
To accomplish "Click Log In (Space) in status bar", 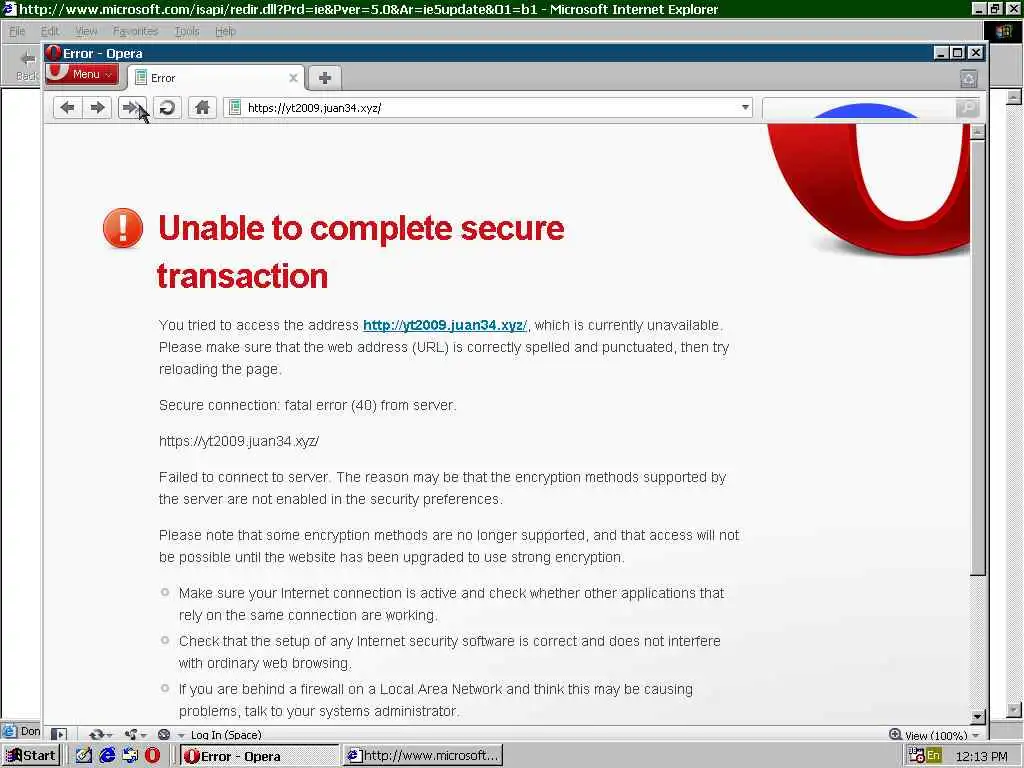I will 226,735.
